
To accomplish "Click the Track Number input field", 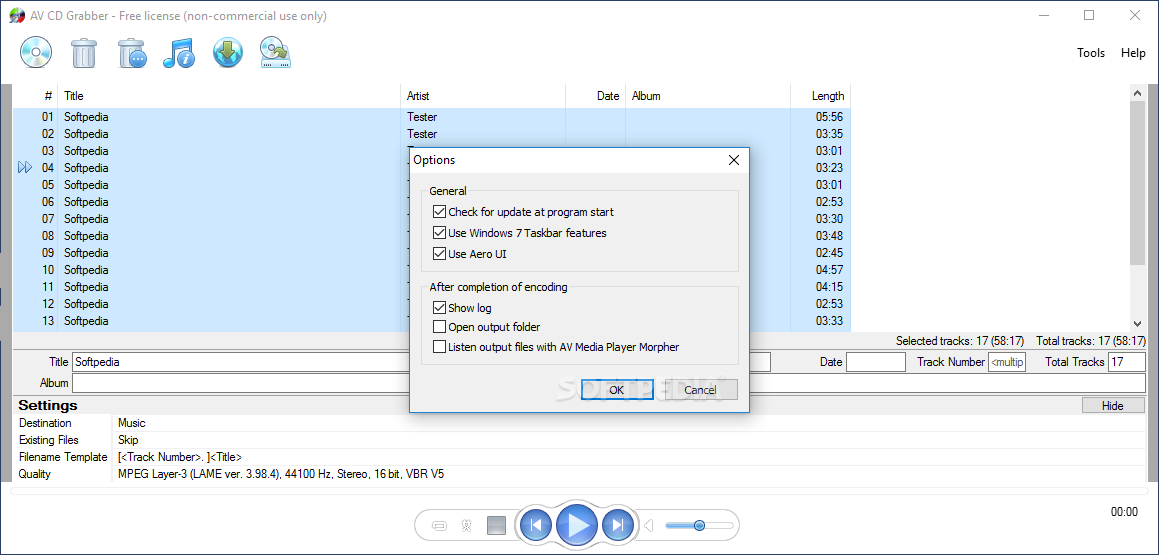I will [1007, 362].
